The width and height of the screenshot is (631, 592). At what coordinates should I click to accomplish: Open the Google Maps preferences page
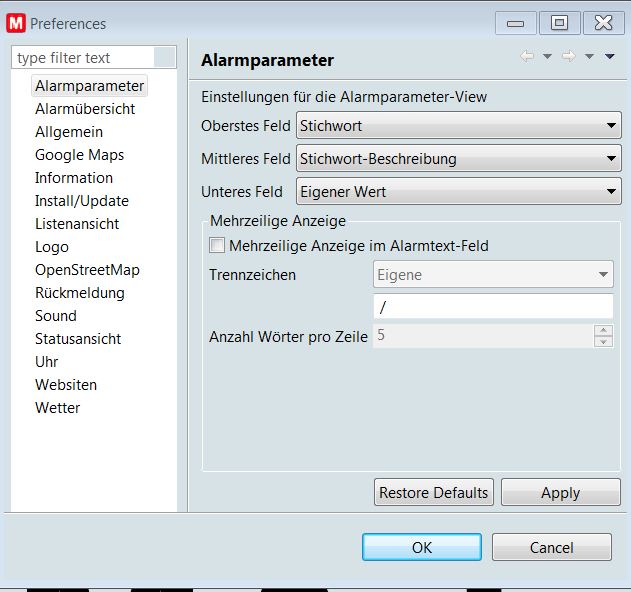[x=79, y=155]
